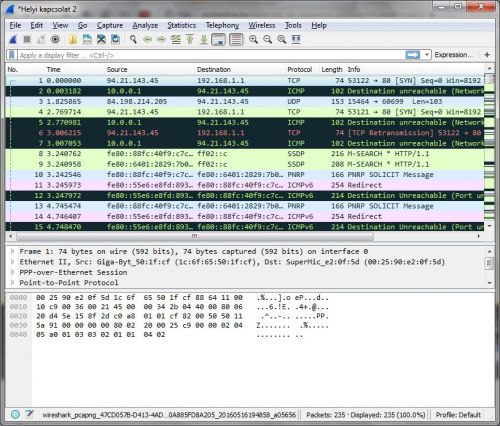Viewport: 500px width, 426px height.
Task: Stop the running packet capture
Action: pos(27,40)
